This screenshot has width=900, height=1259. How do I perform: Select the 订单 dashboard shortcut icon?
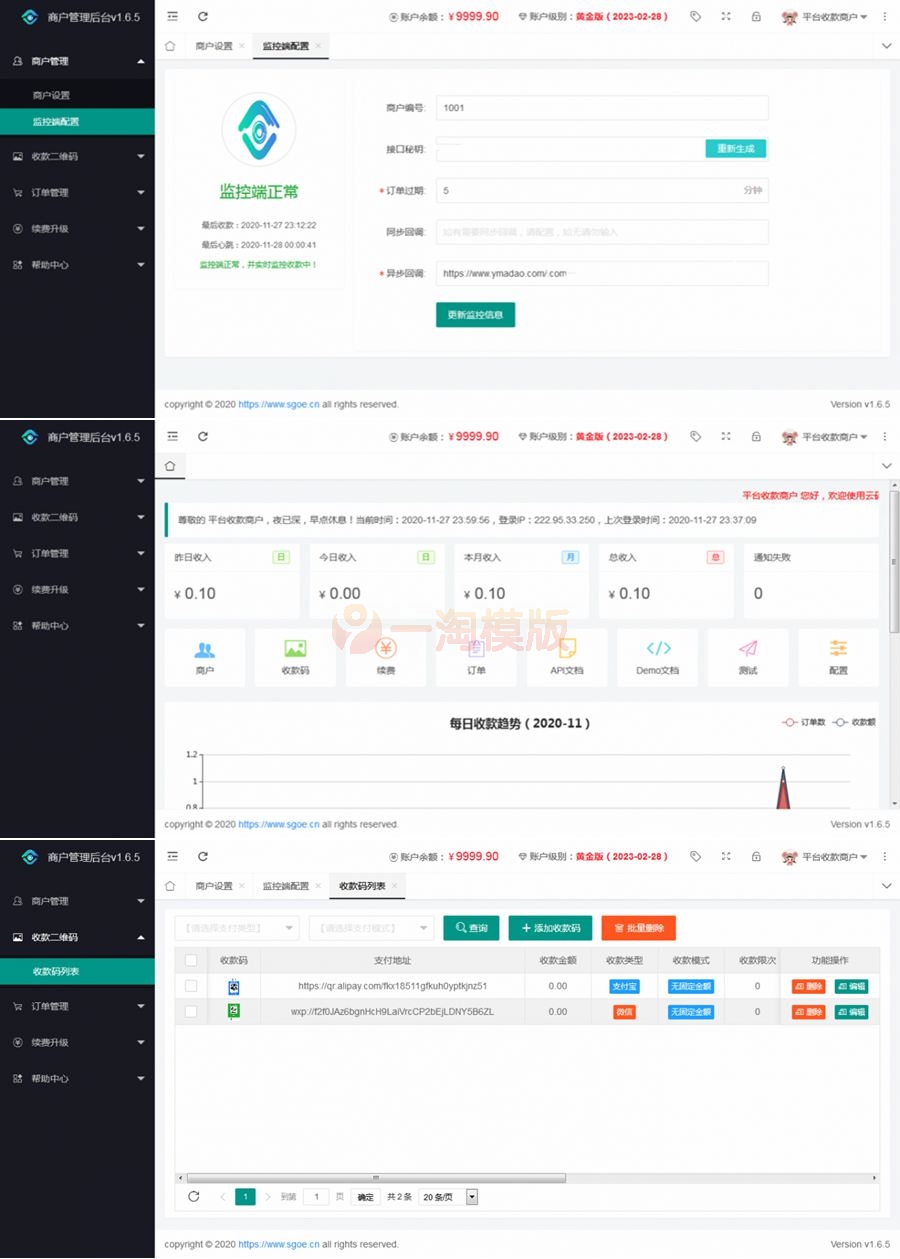click(476, 650)
